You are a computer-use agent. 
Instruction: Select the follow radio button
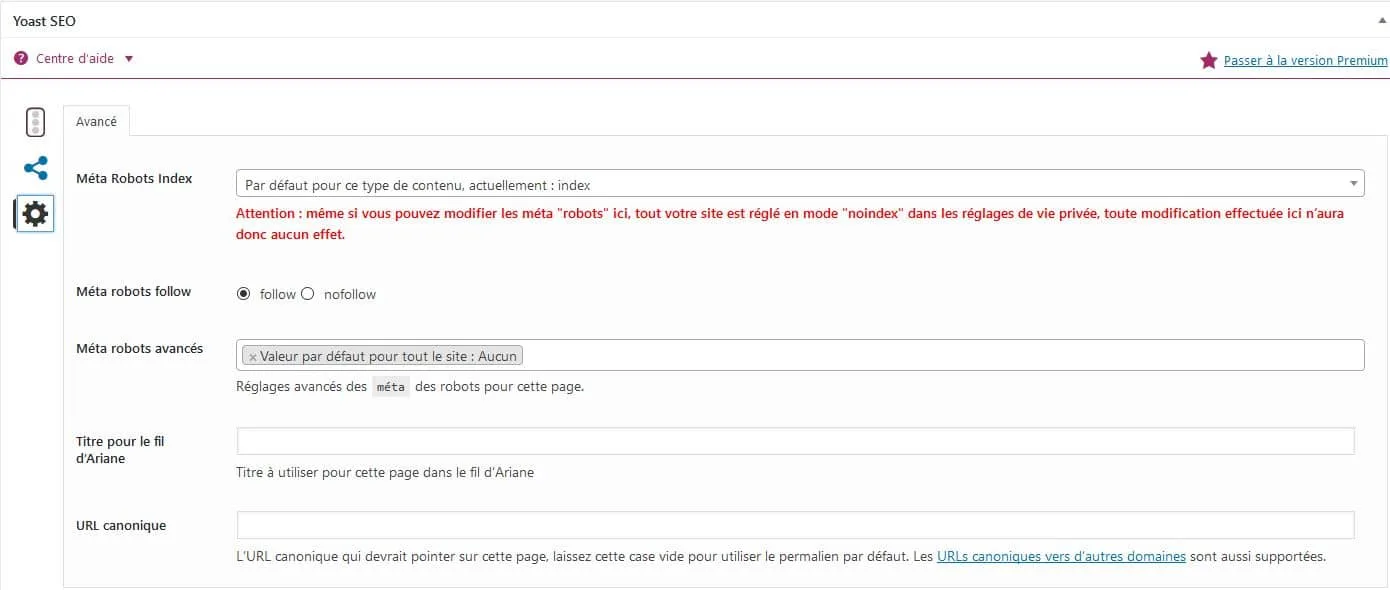(x=244, y=294)
